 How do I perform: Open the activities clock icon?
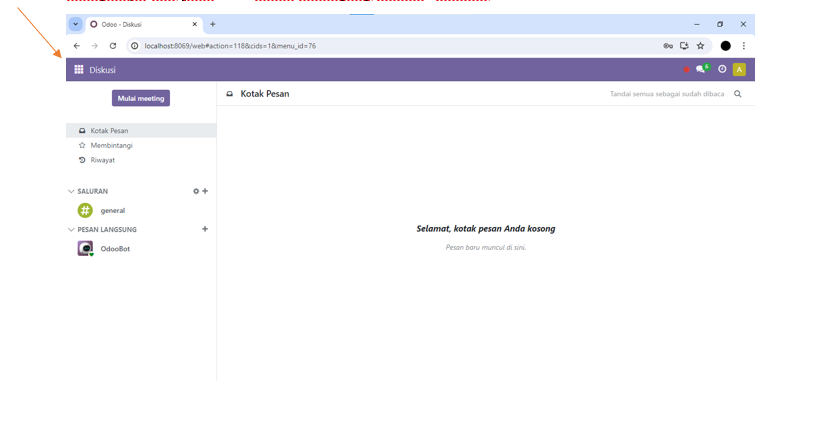[722, 69]
